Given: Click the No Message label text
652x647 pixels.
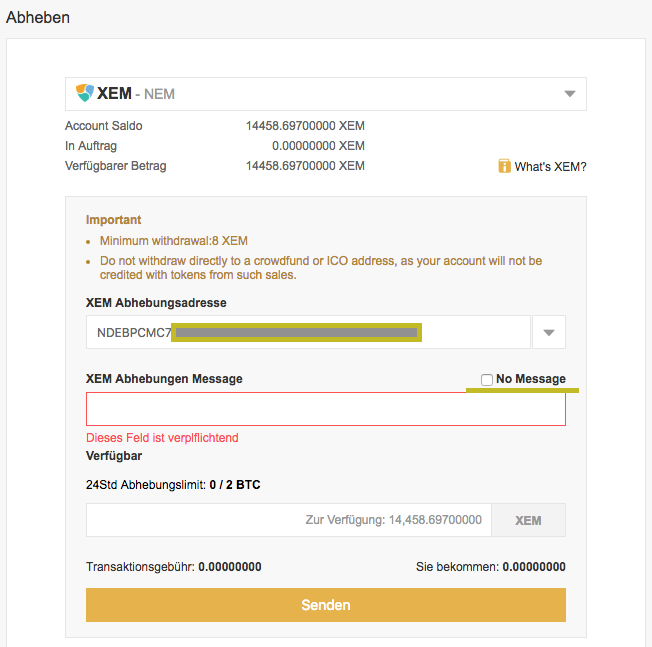Looking at the screenshot, I should coord(530,379).
